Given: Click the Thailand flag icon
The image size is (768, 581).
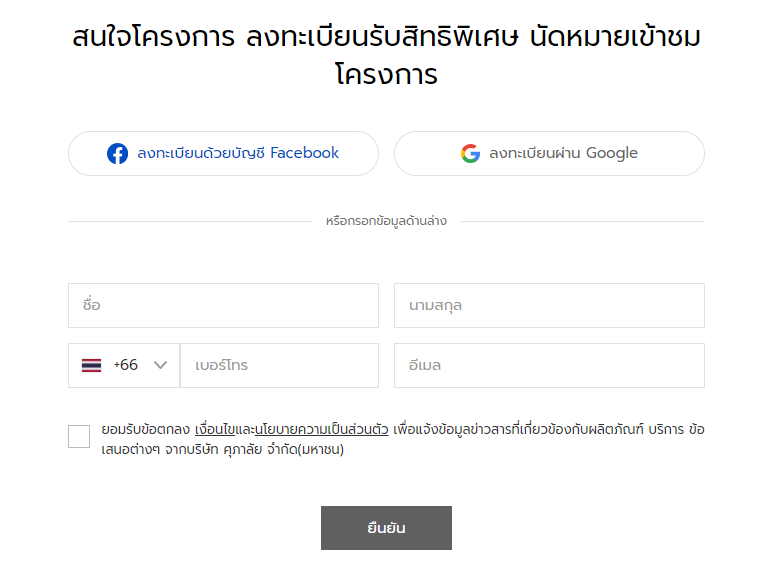Looking at the screenshot, I should click(92, 365).
